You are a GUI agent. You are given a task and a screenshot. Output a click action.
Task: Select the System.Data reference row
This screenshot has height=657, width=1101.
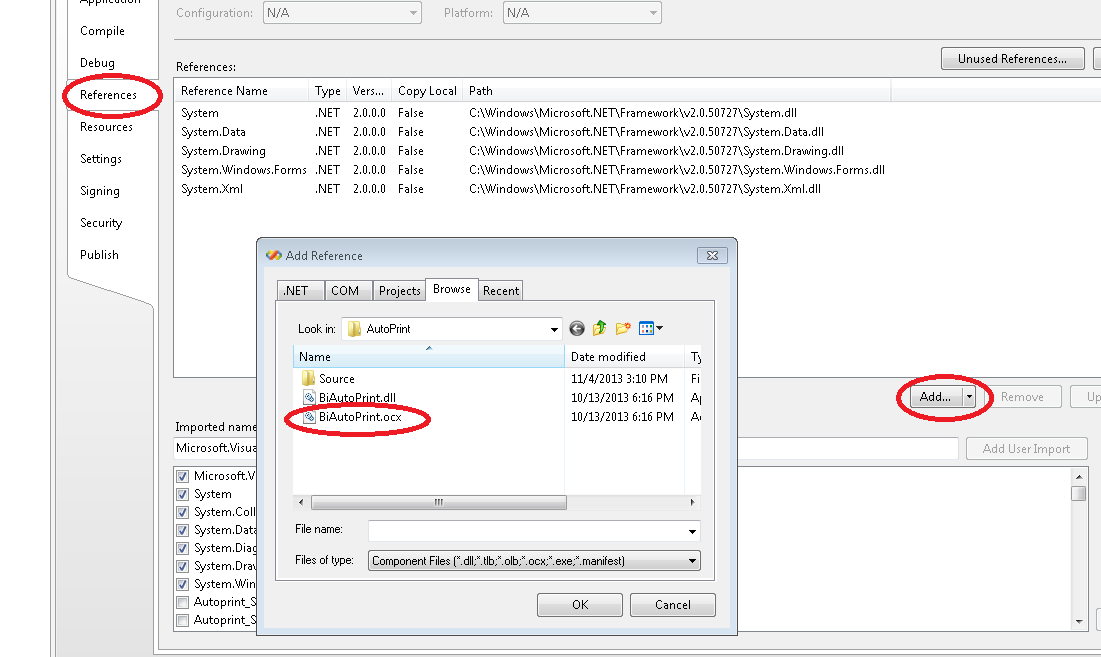(x=532, y=132)
